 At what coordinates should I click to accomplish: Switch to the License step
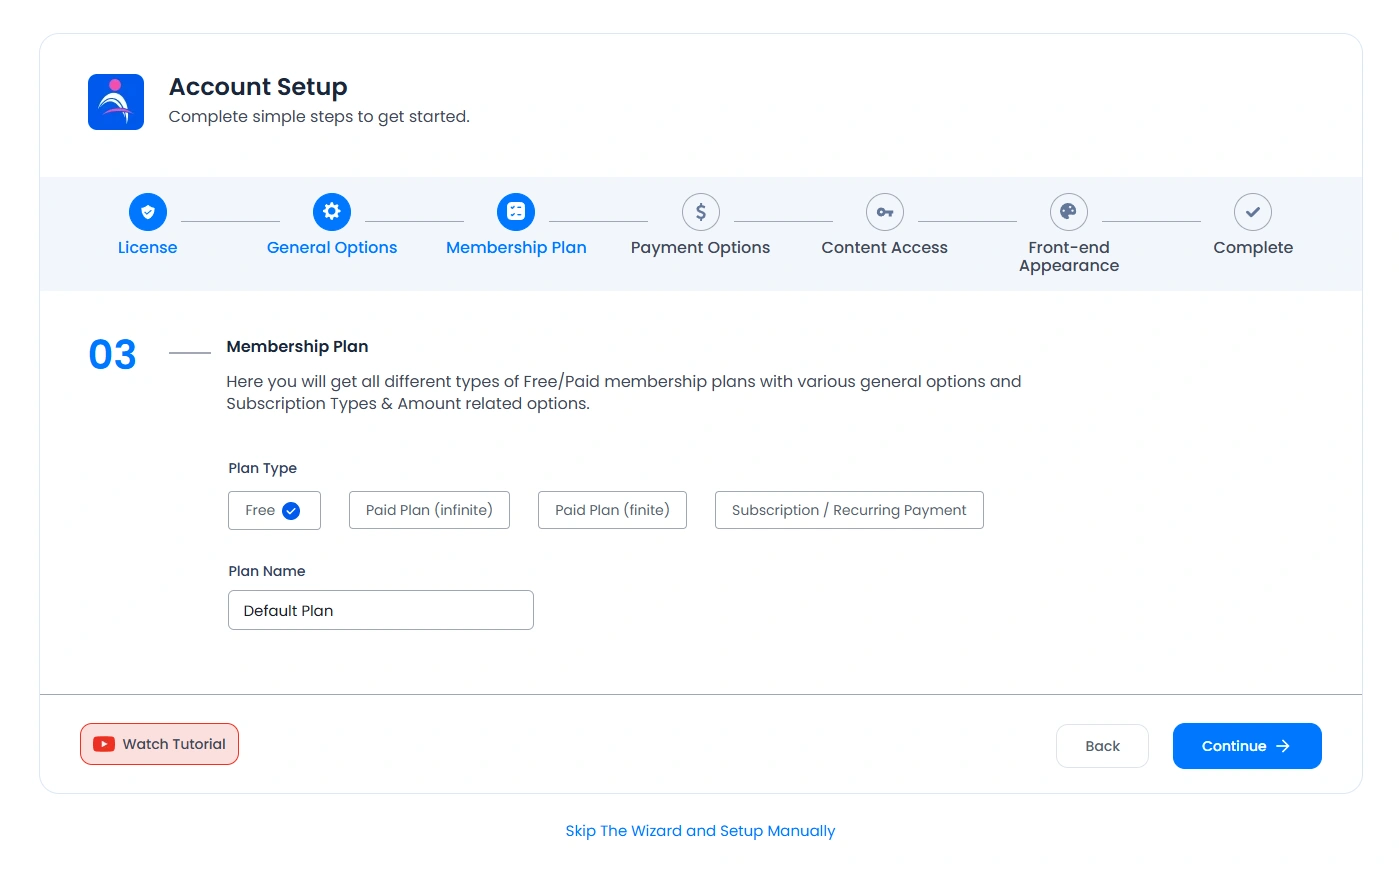(x=147, y=247)
